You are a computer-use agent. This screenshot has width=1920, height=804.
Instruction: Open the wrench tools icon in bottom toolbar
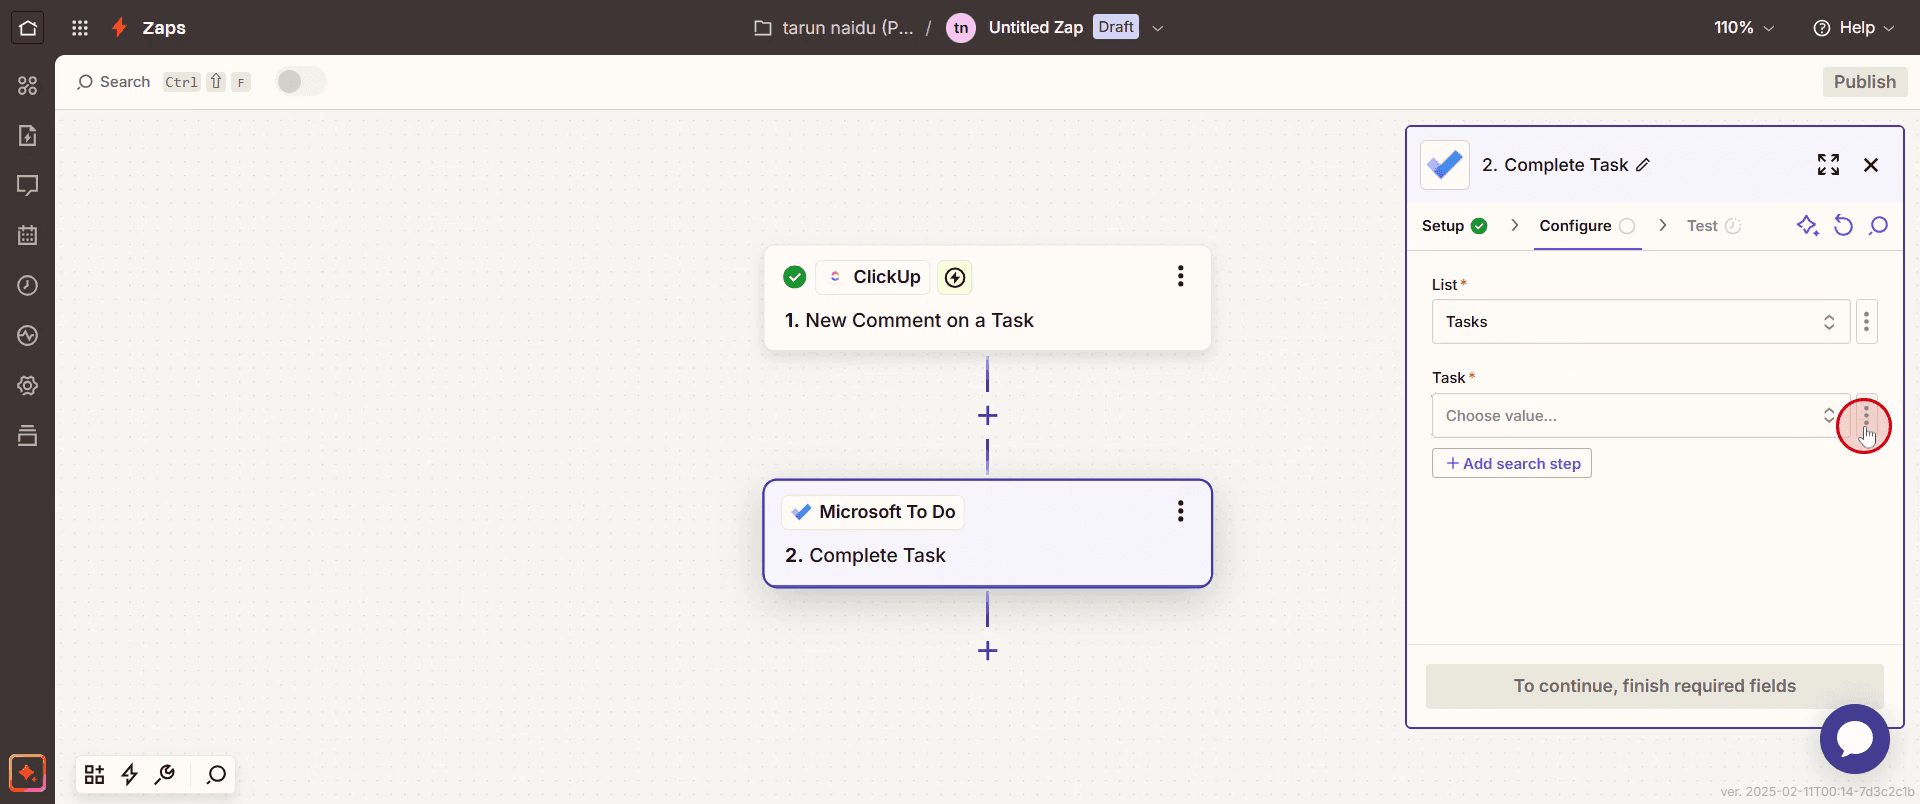click(x=165, y=774)
